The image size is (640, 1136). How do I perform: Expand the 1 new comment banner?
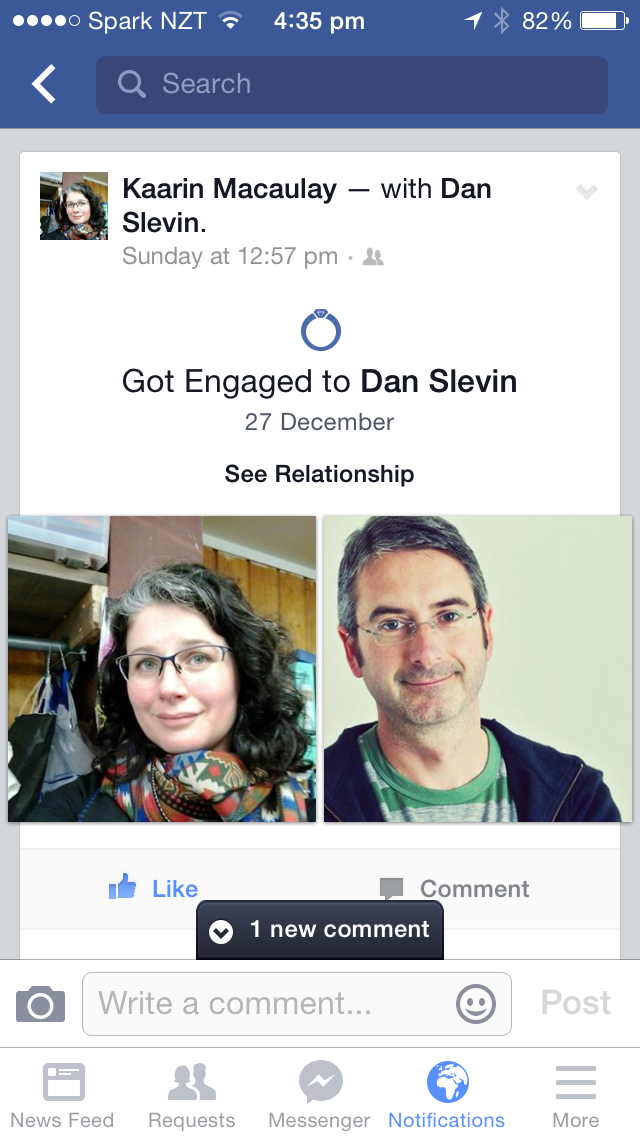tap(320, 930)
